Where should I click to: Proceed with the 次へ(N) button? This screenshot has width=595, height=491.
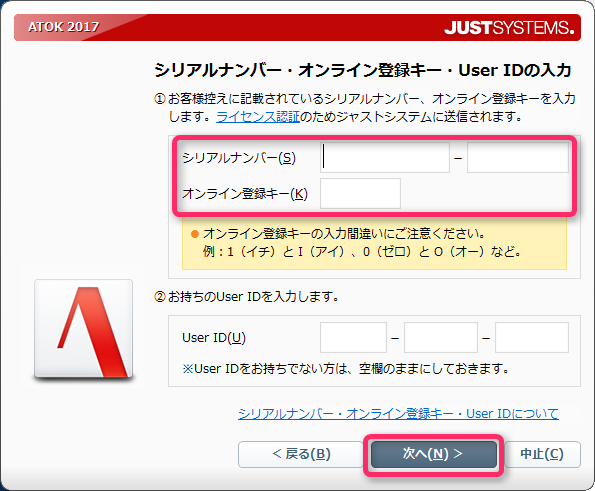(x=433, y=454)
